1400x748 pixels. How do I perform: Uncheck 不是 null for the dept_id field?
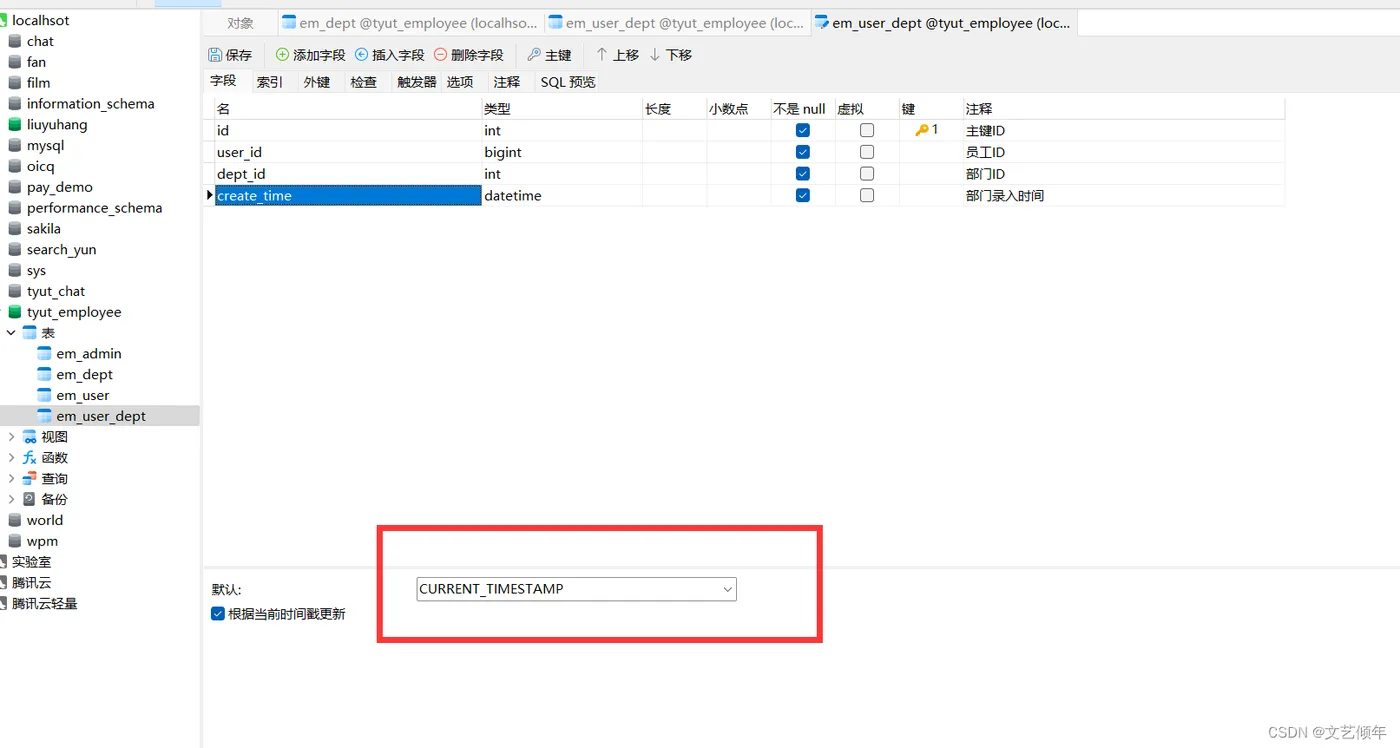pyautogui.click(x=803, y=174)
